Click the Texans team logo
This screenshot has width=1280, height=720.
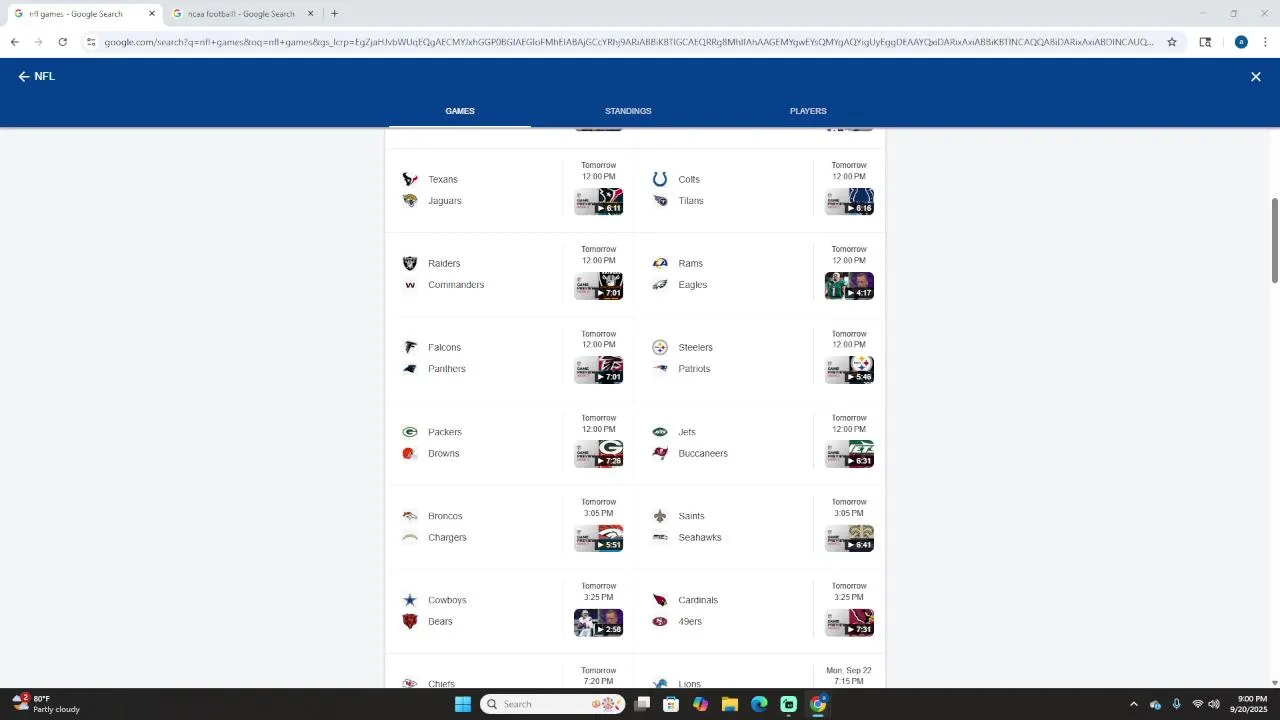[410, 179]
